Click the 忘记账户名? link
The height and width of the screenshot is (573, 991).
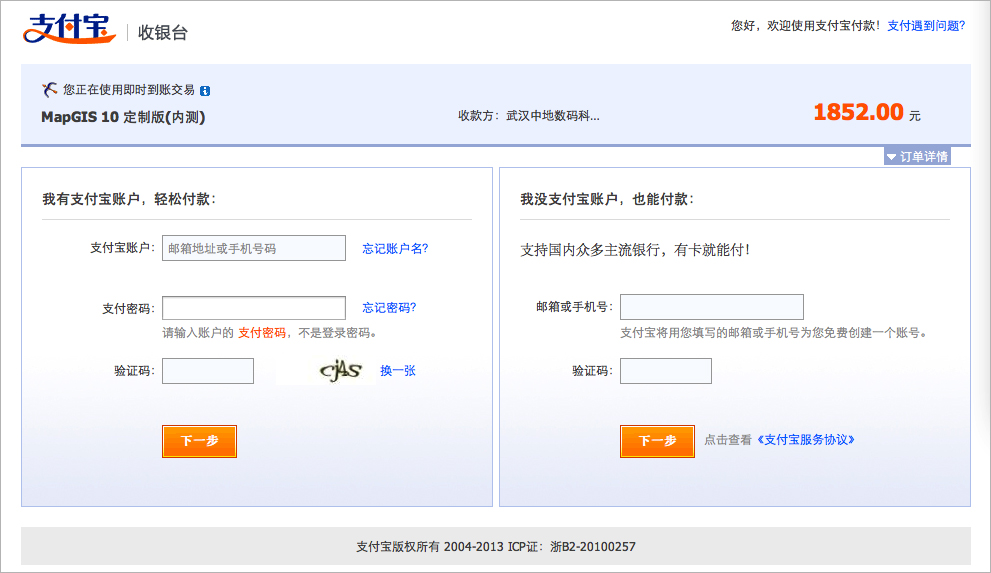(x=395, y=248)
